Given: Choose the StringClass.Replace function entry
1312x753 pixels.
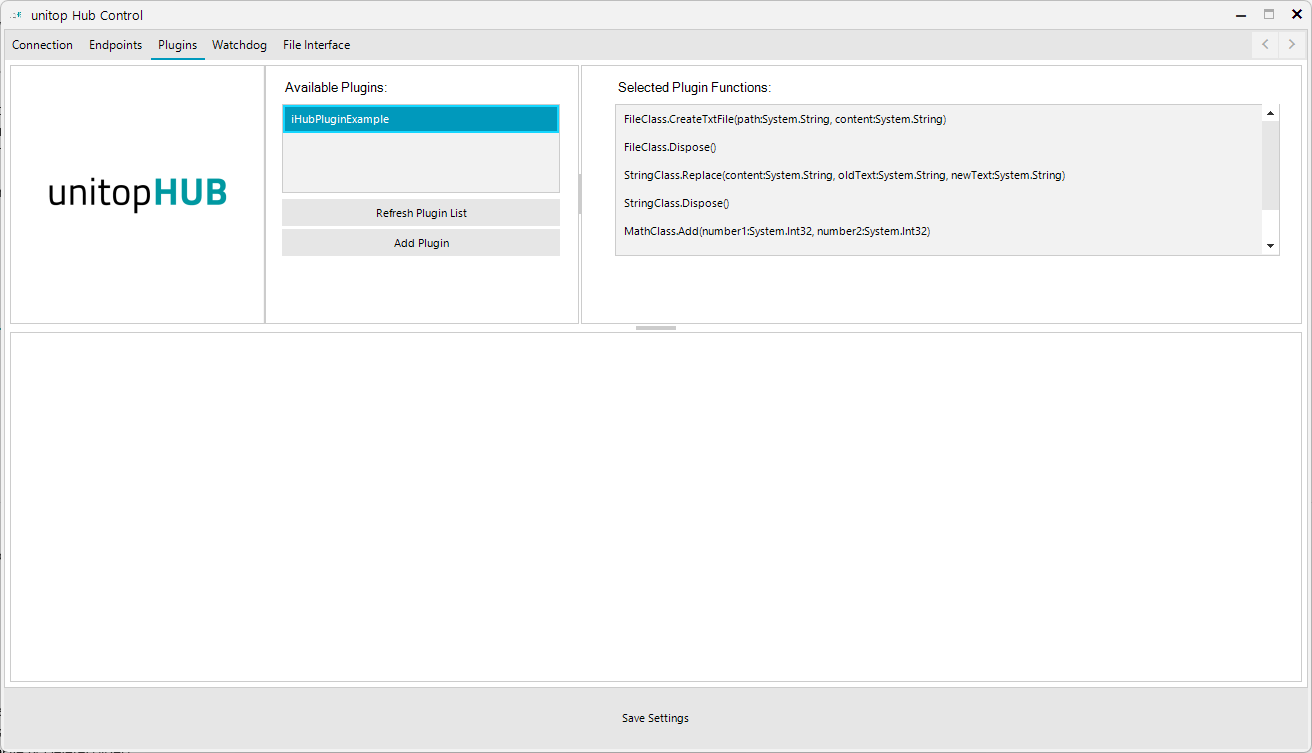Looking at the screenshot, I should [844, 175].
